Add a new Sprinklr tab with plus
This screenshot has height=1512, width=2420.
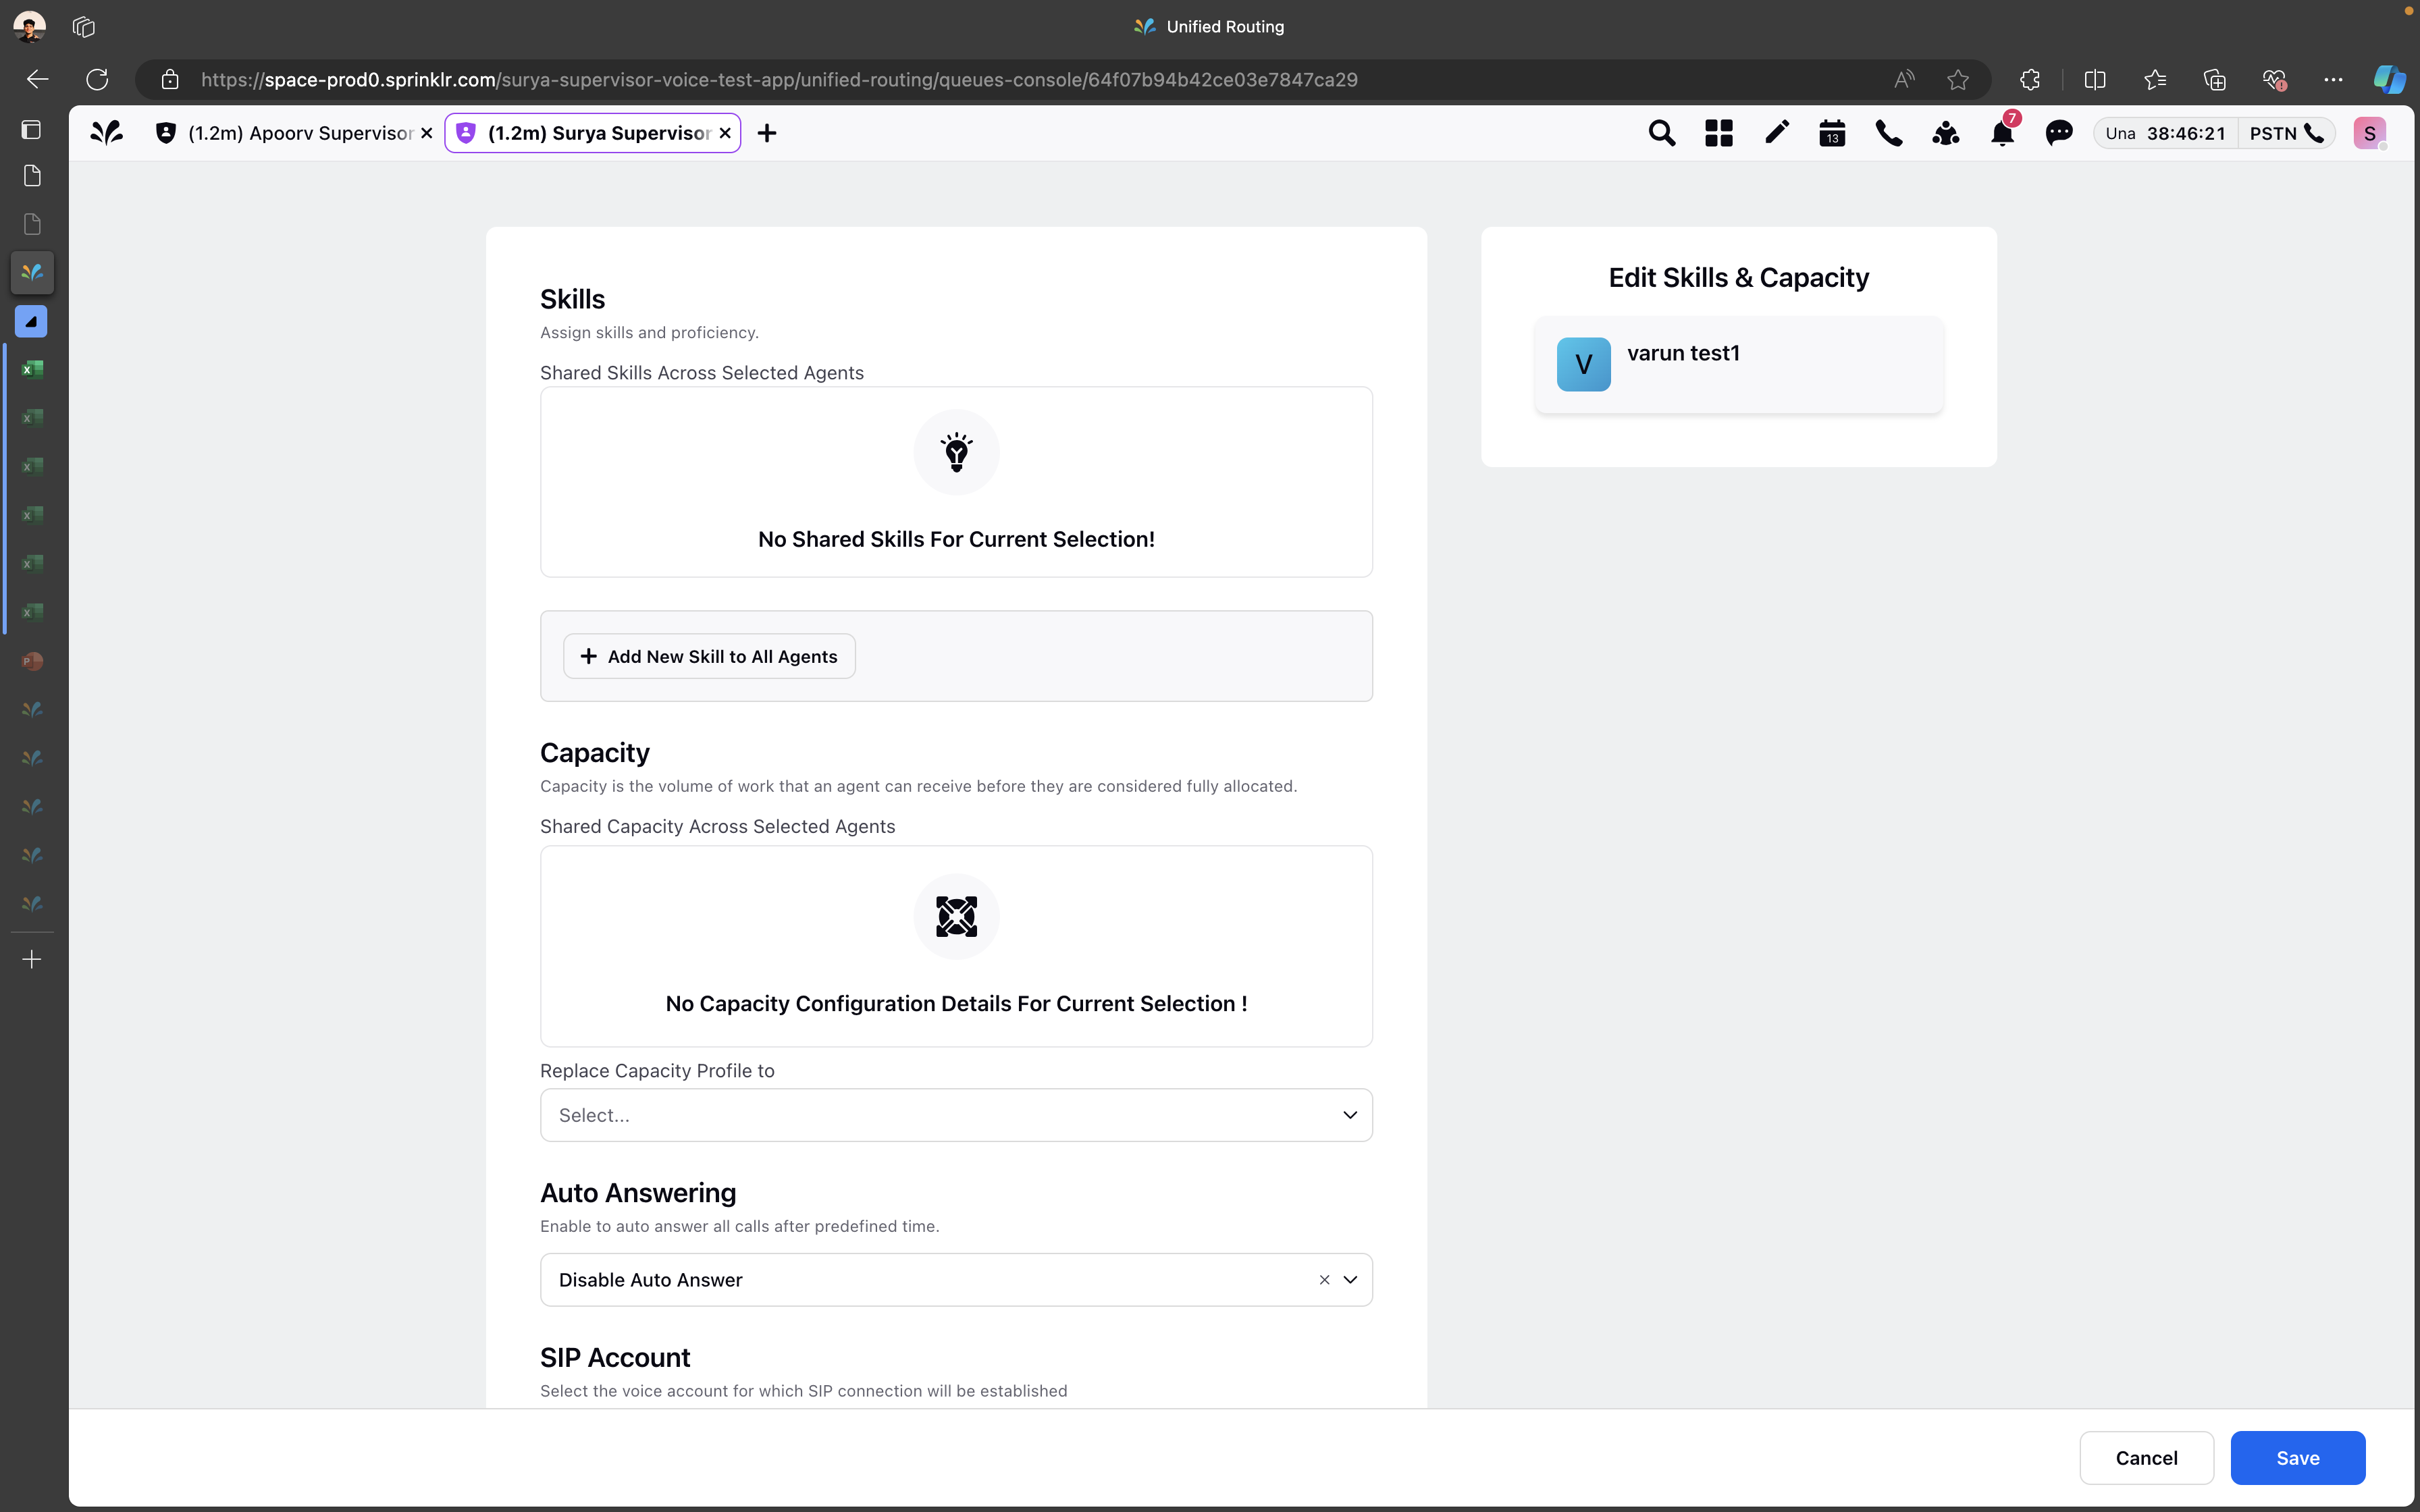click(767, 133)
